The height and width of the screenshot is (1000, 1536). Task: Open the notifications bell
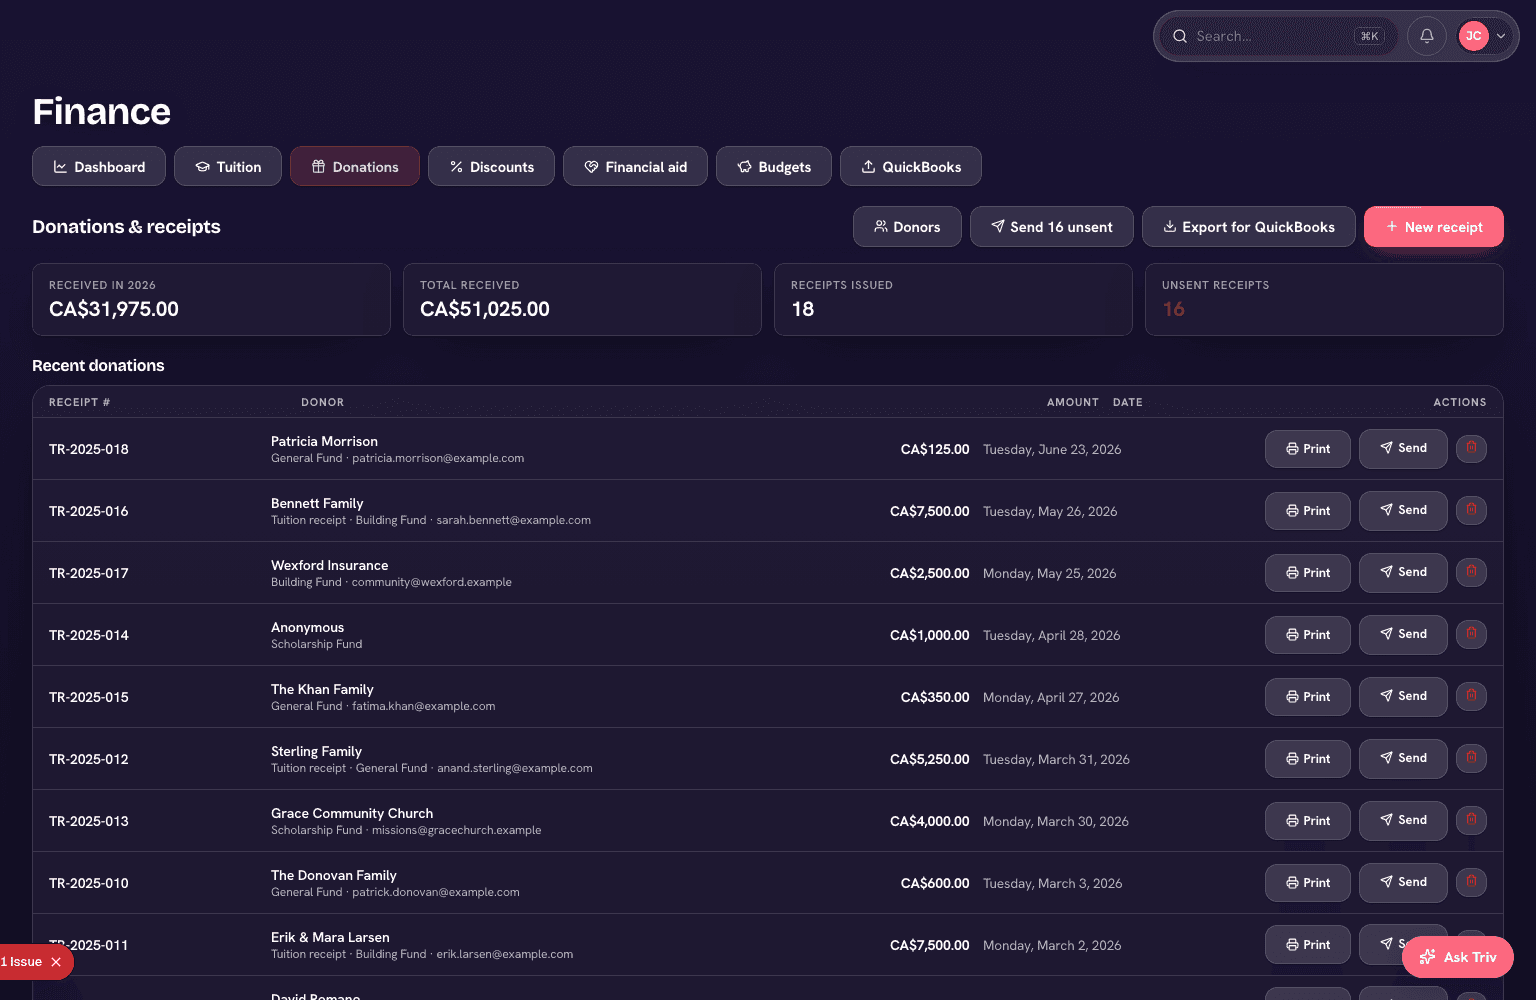(x=1427, y=36)
